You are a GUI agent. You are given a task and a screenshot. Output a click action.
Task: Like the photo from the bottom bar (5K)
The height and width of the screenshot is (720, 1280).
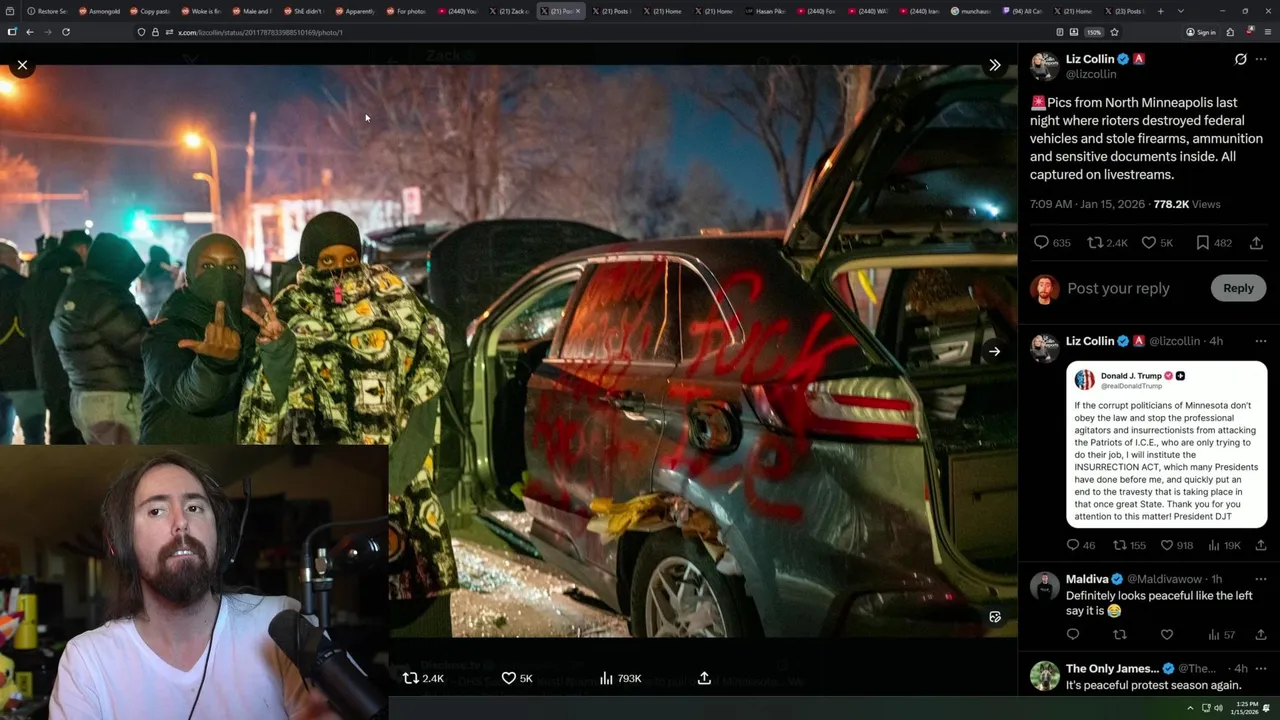point(516,678)
